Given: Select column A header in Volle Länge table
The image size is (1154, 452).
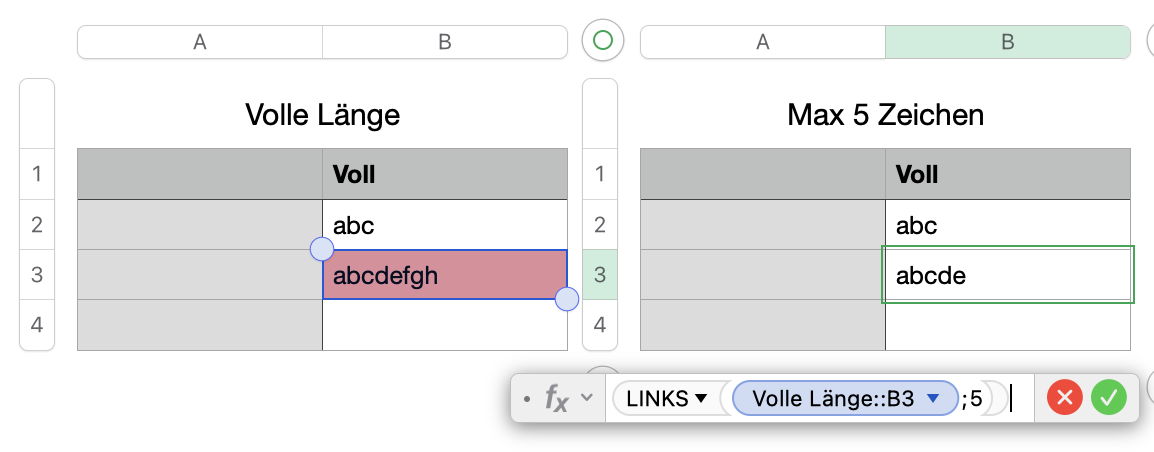Looking at the screenshot, I should point(200,41).
